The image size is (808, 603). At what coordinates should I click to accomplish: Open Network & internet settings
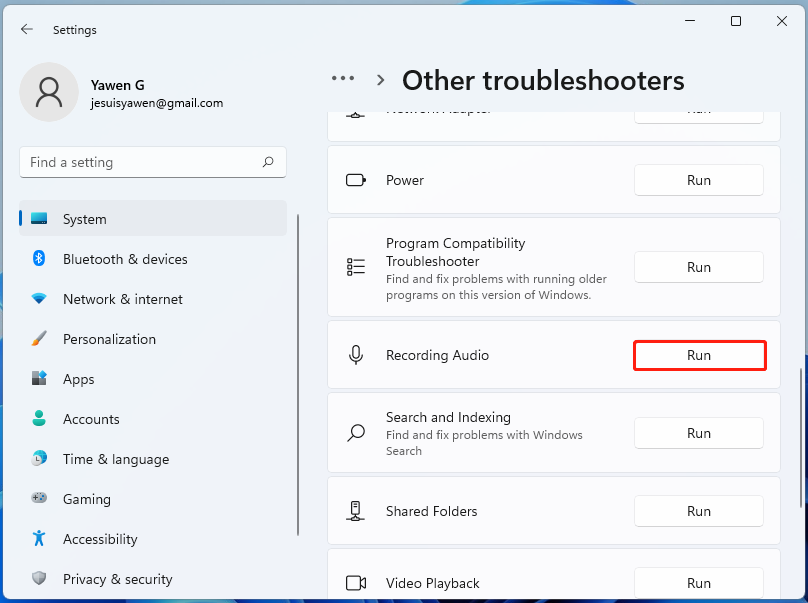(153, 299)
